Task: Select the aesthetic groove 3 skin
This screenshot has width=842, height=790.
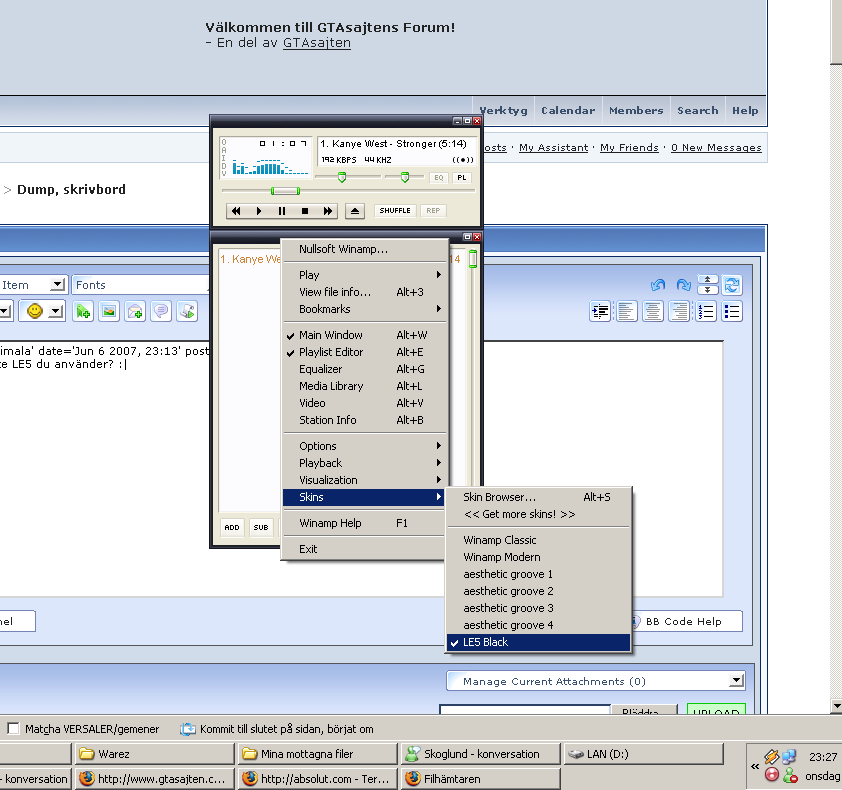Action: click(x=538, y=608)
